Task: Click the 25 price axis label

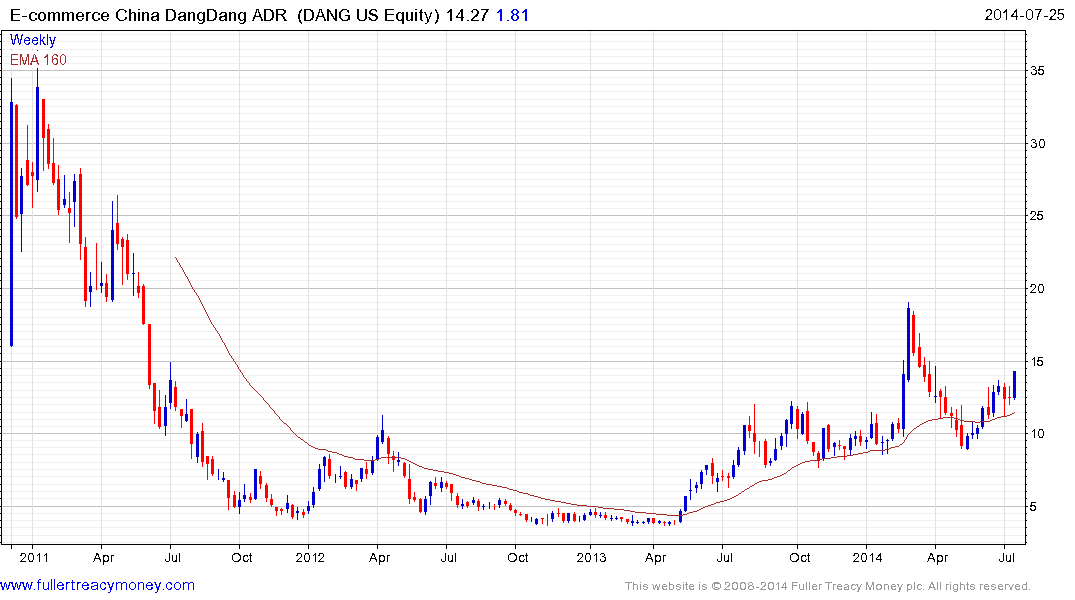Action: click(1037, 216)
